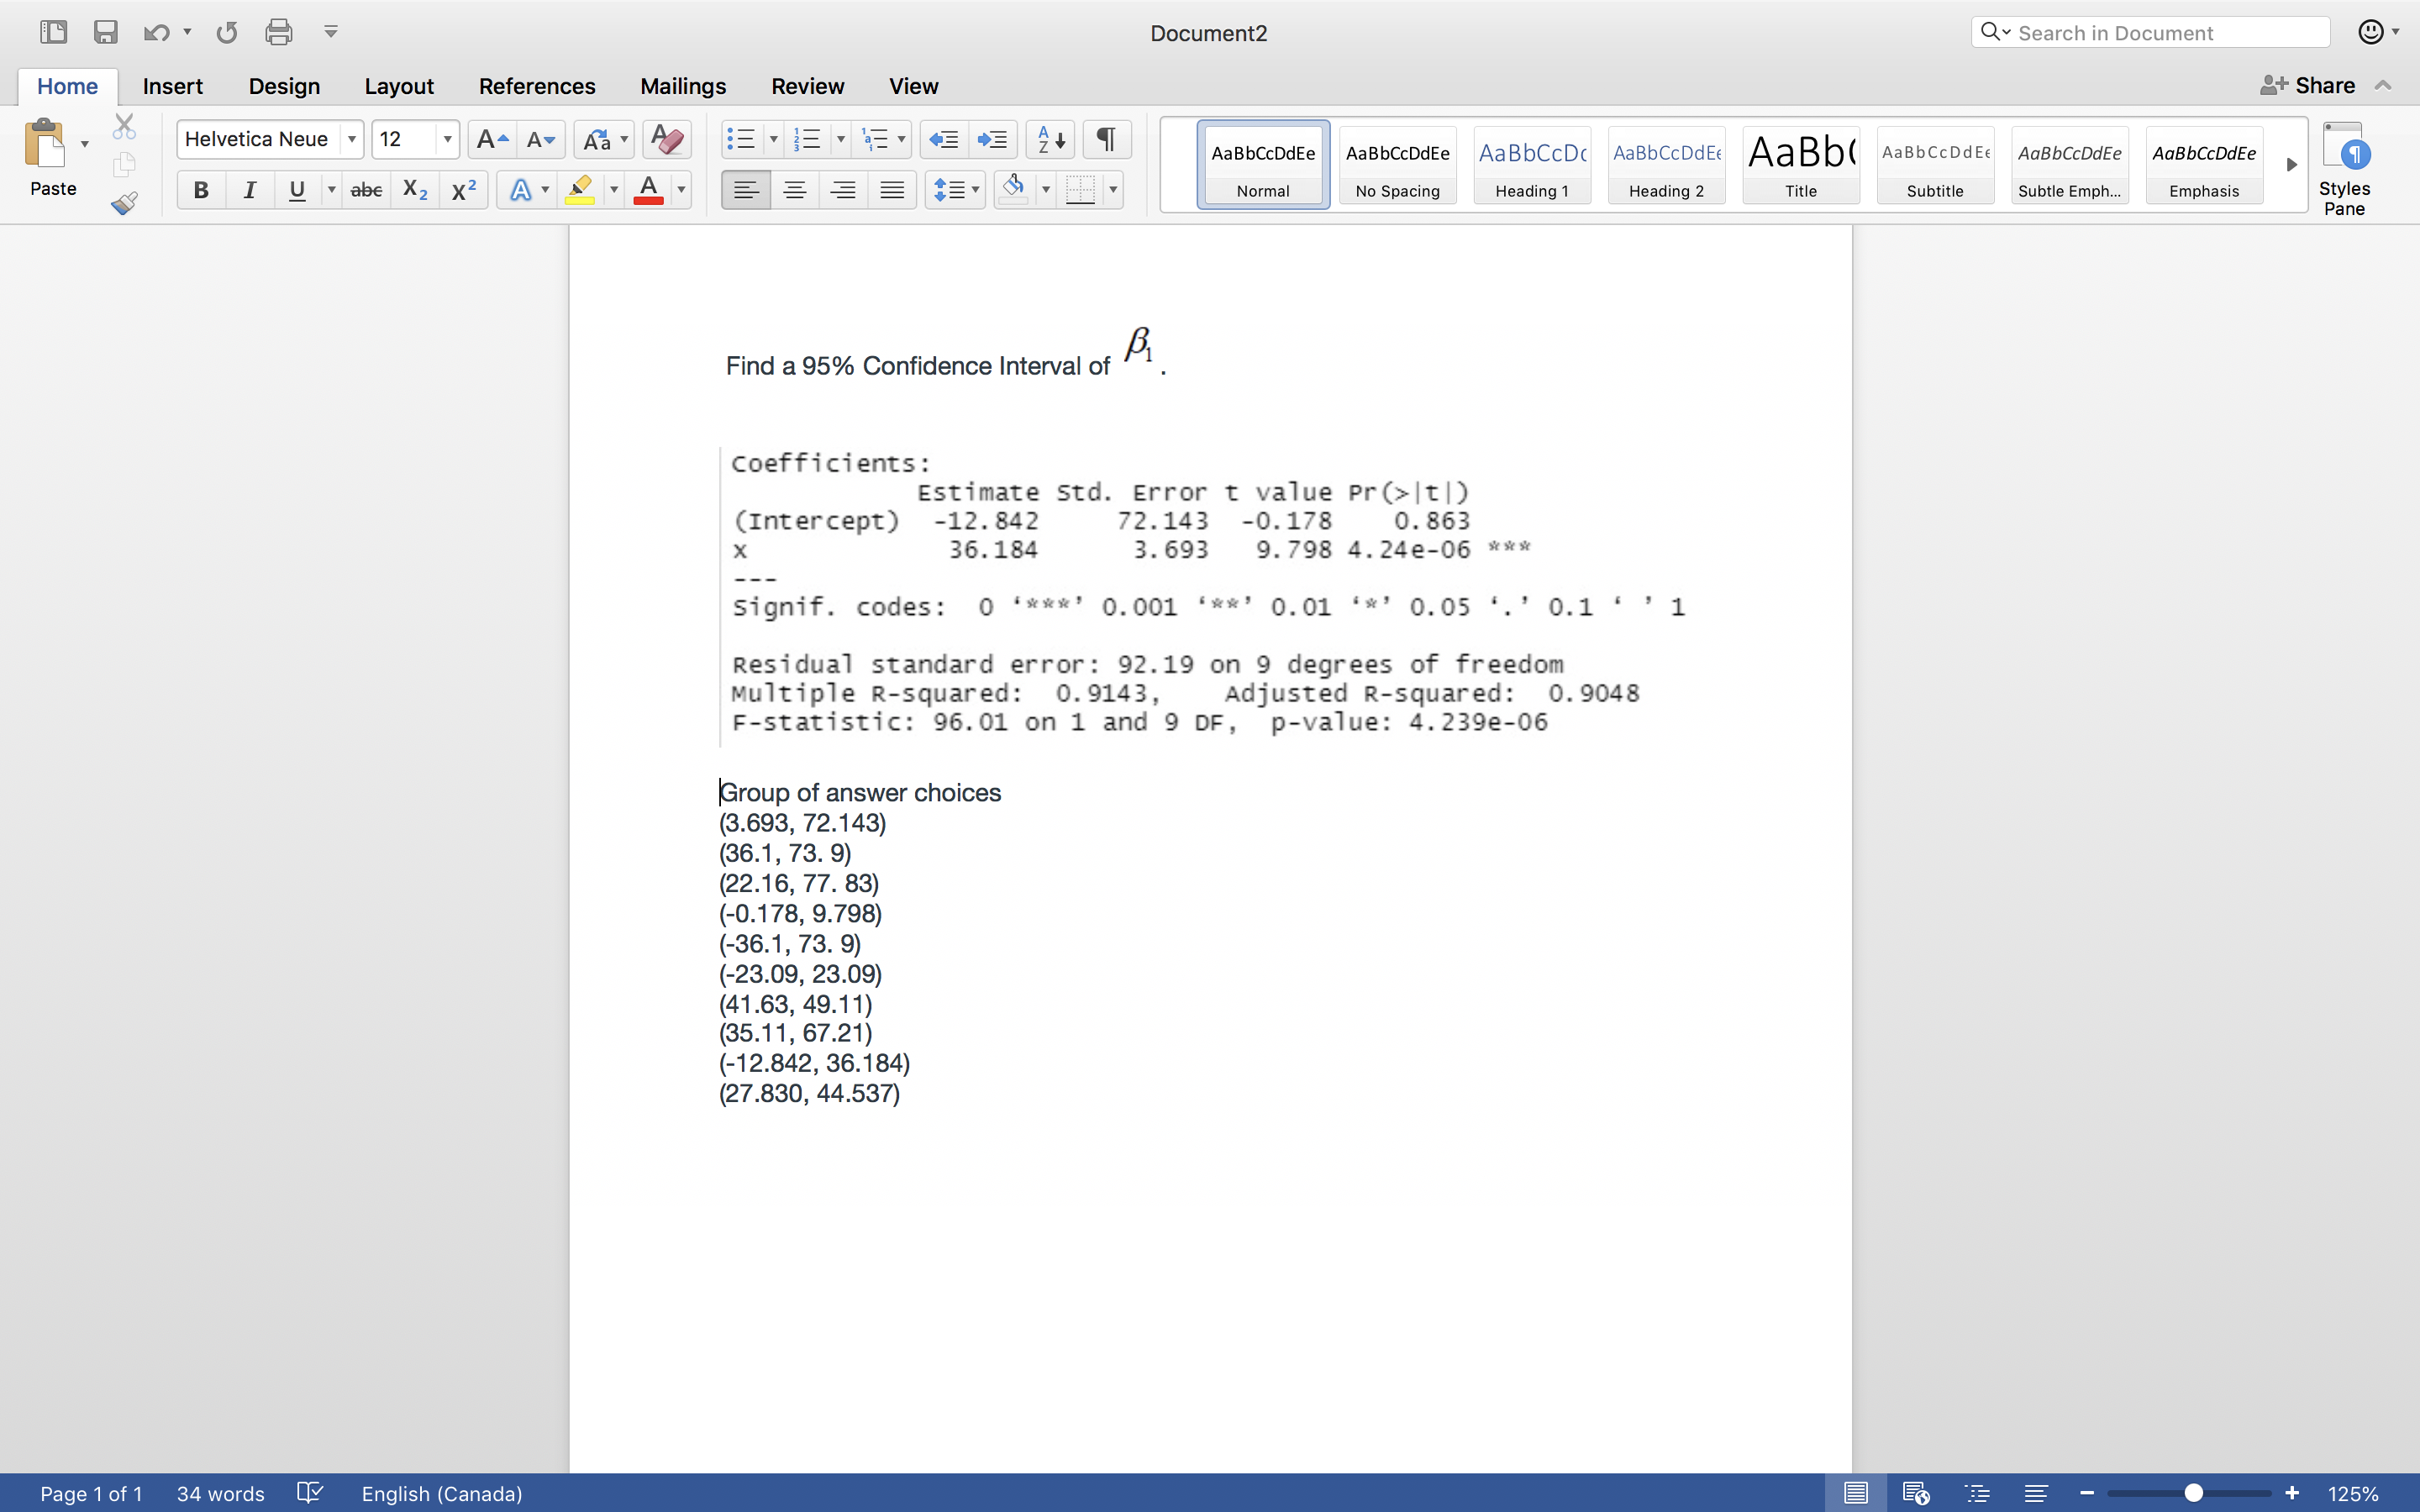This screenshot has width=2420, height=1512.
Task: Open the Sort tool
Action: [x=1046, y=139]
